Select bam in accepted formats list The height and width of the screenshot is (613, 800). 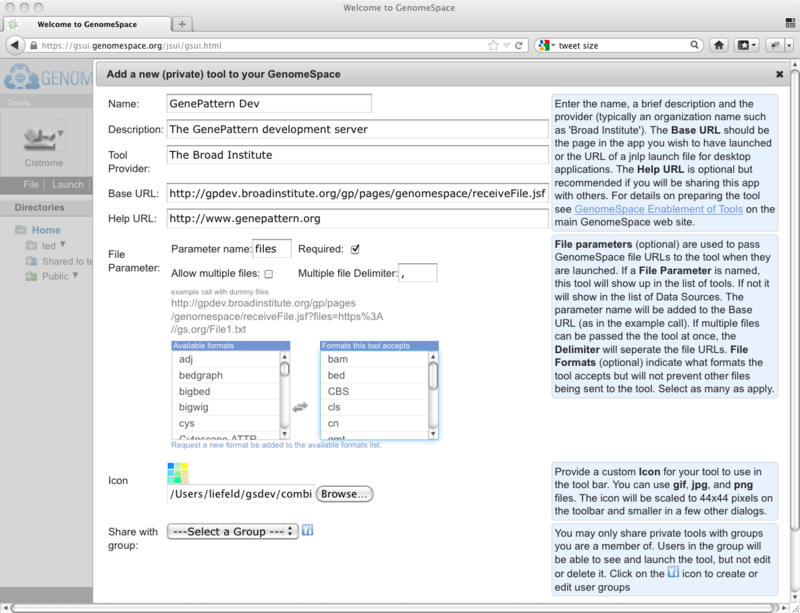[x=374, y=359]
